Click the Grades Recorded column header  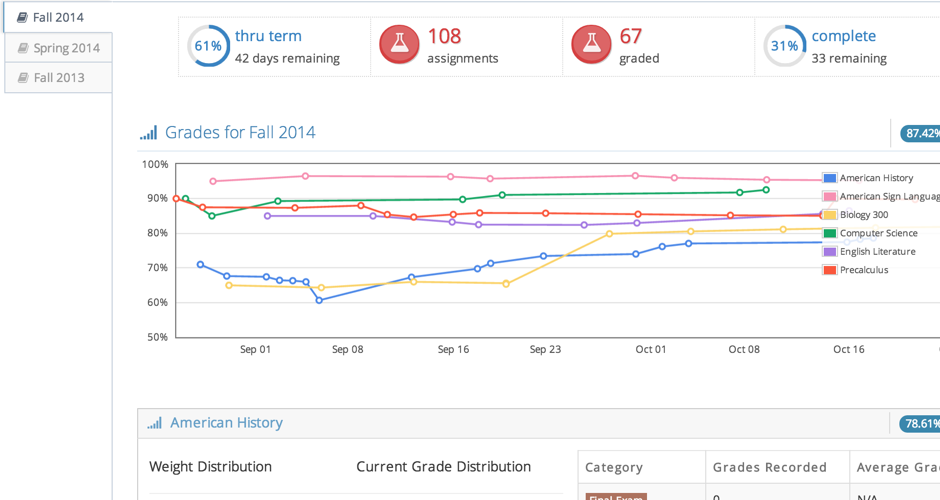point(769,467)
